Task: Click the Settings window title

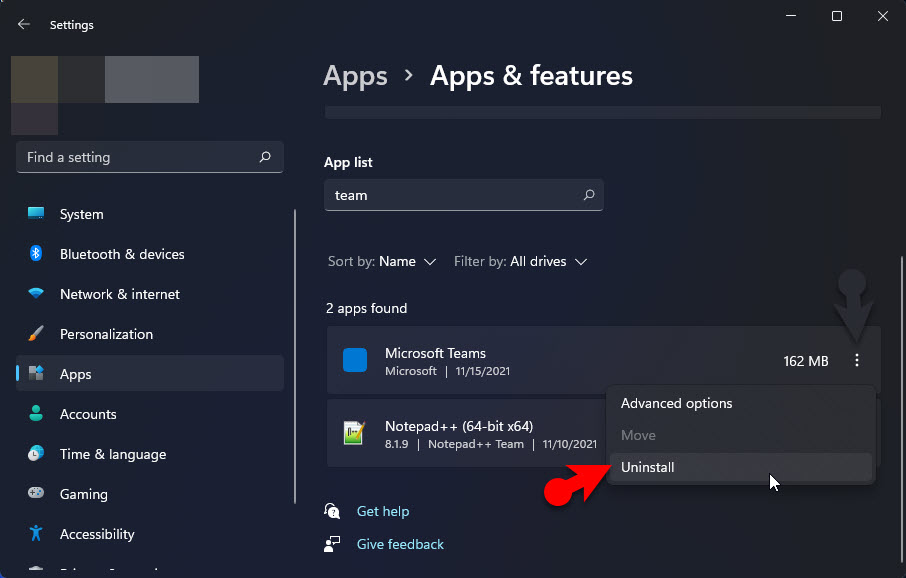Action: coord(72,25)
